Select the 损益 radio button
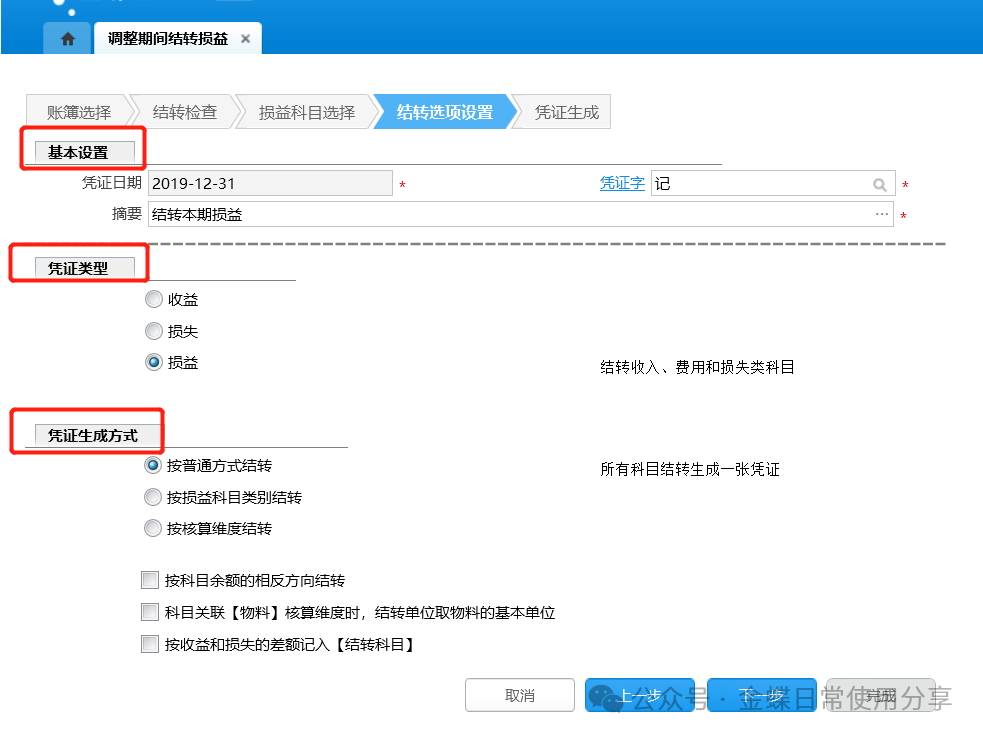This screenshot has width=983, height=737. [154, 363]
